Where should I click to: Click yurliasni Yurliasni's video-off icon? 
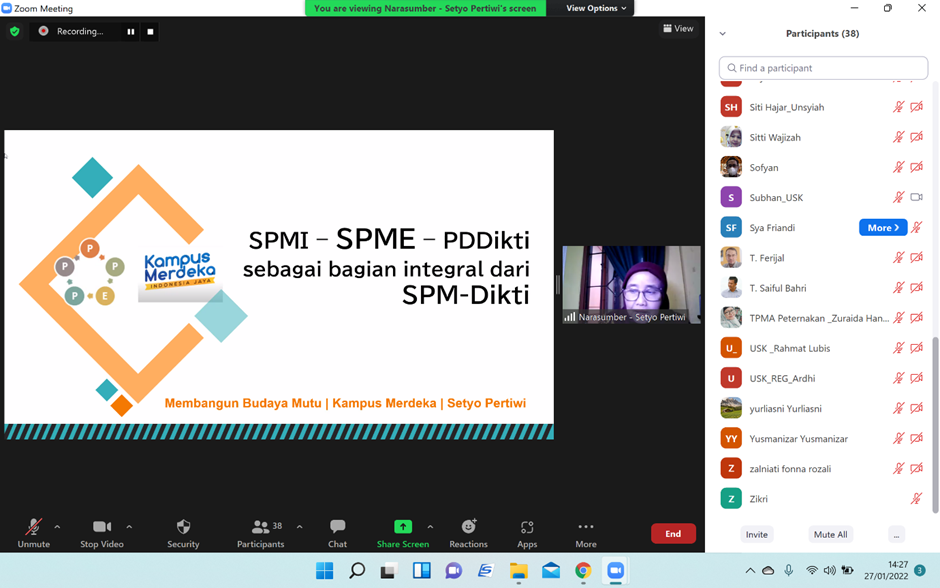[x=917, y=408]
